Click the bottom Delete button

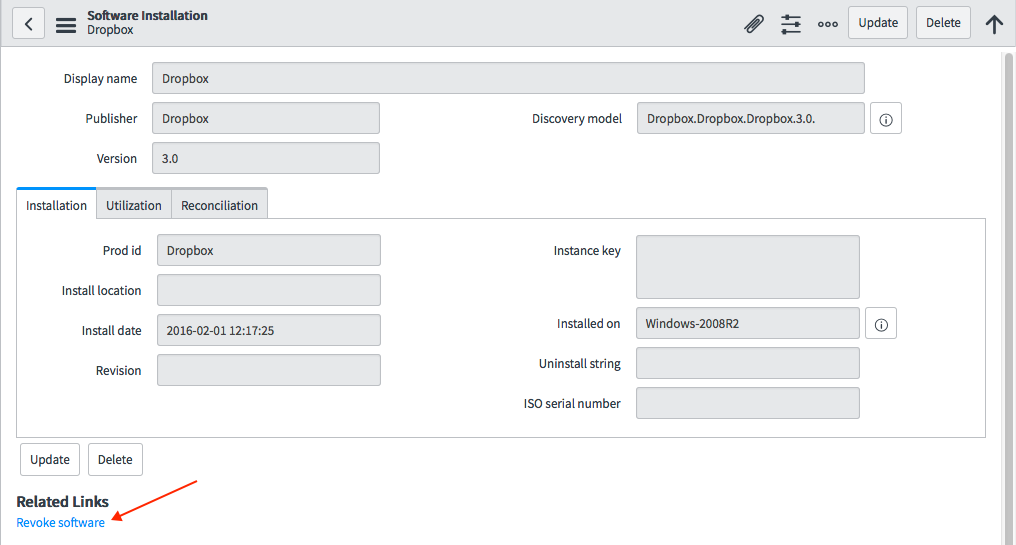tap(115, 459)
